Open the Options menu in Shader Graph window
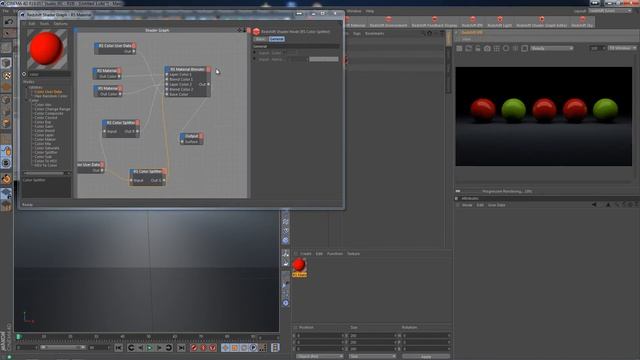 60,24
